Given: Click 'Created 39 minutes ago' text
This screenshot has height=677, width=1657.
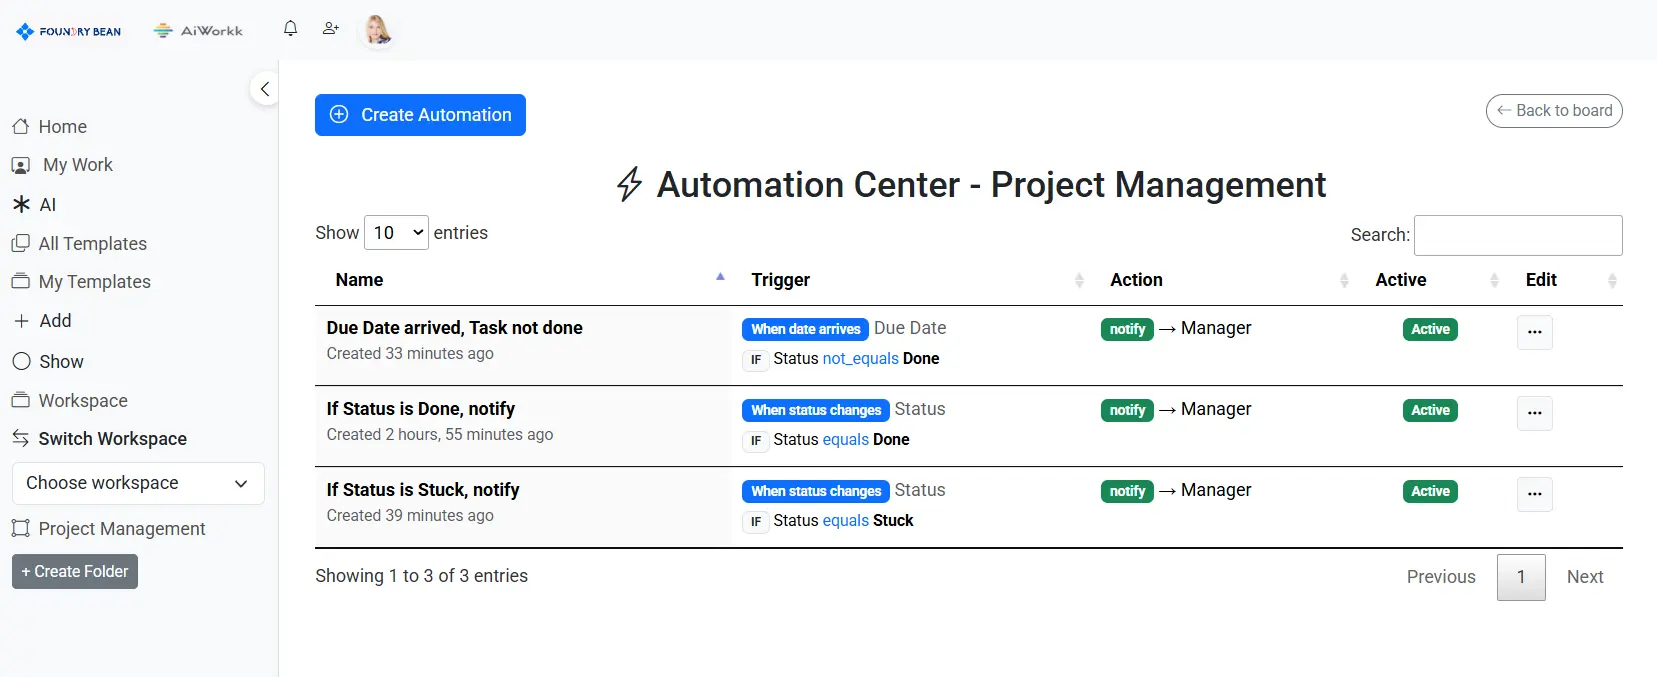Looking at the screenshot, I should (x=410, y=516).
